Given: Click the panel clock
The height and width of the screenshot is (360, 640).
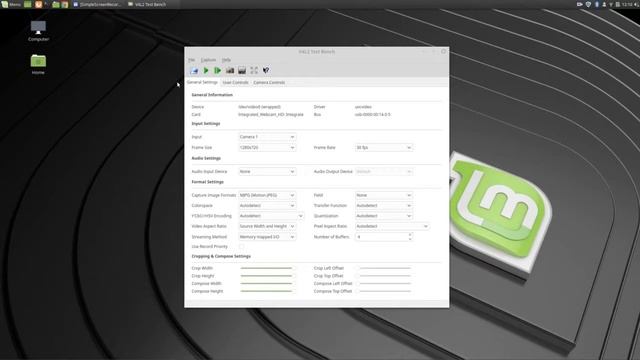Looking at the screenshot, I should (x=628, y=4).
